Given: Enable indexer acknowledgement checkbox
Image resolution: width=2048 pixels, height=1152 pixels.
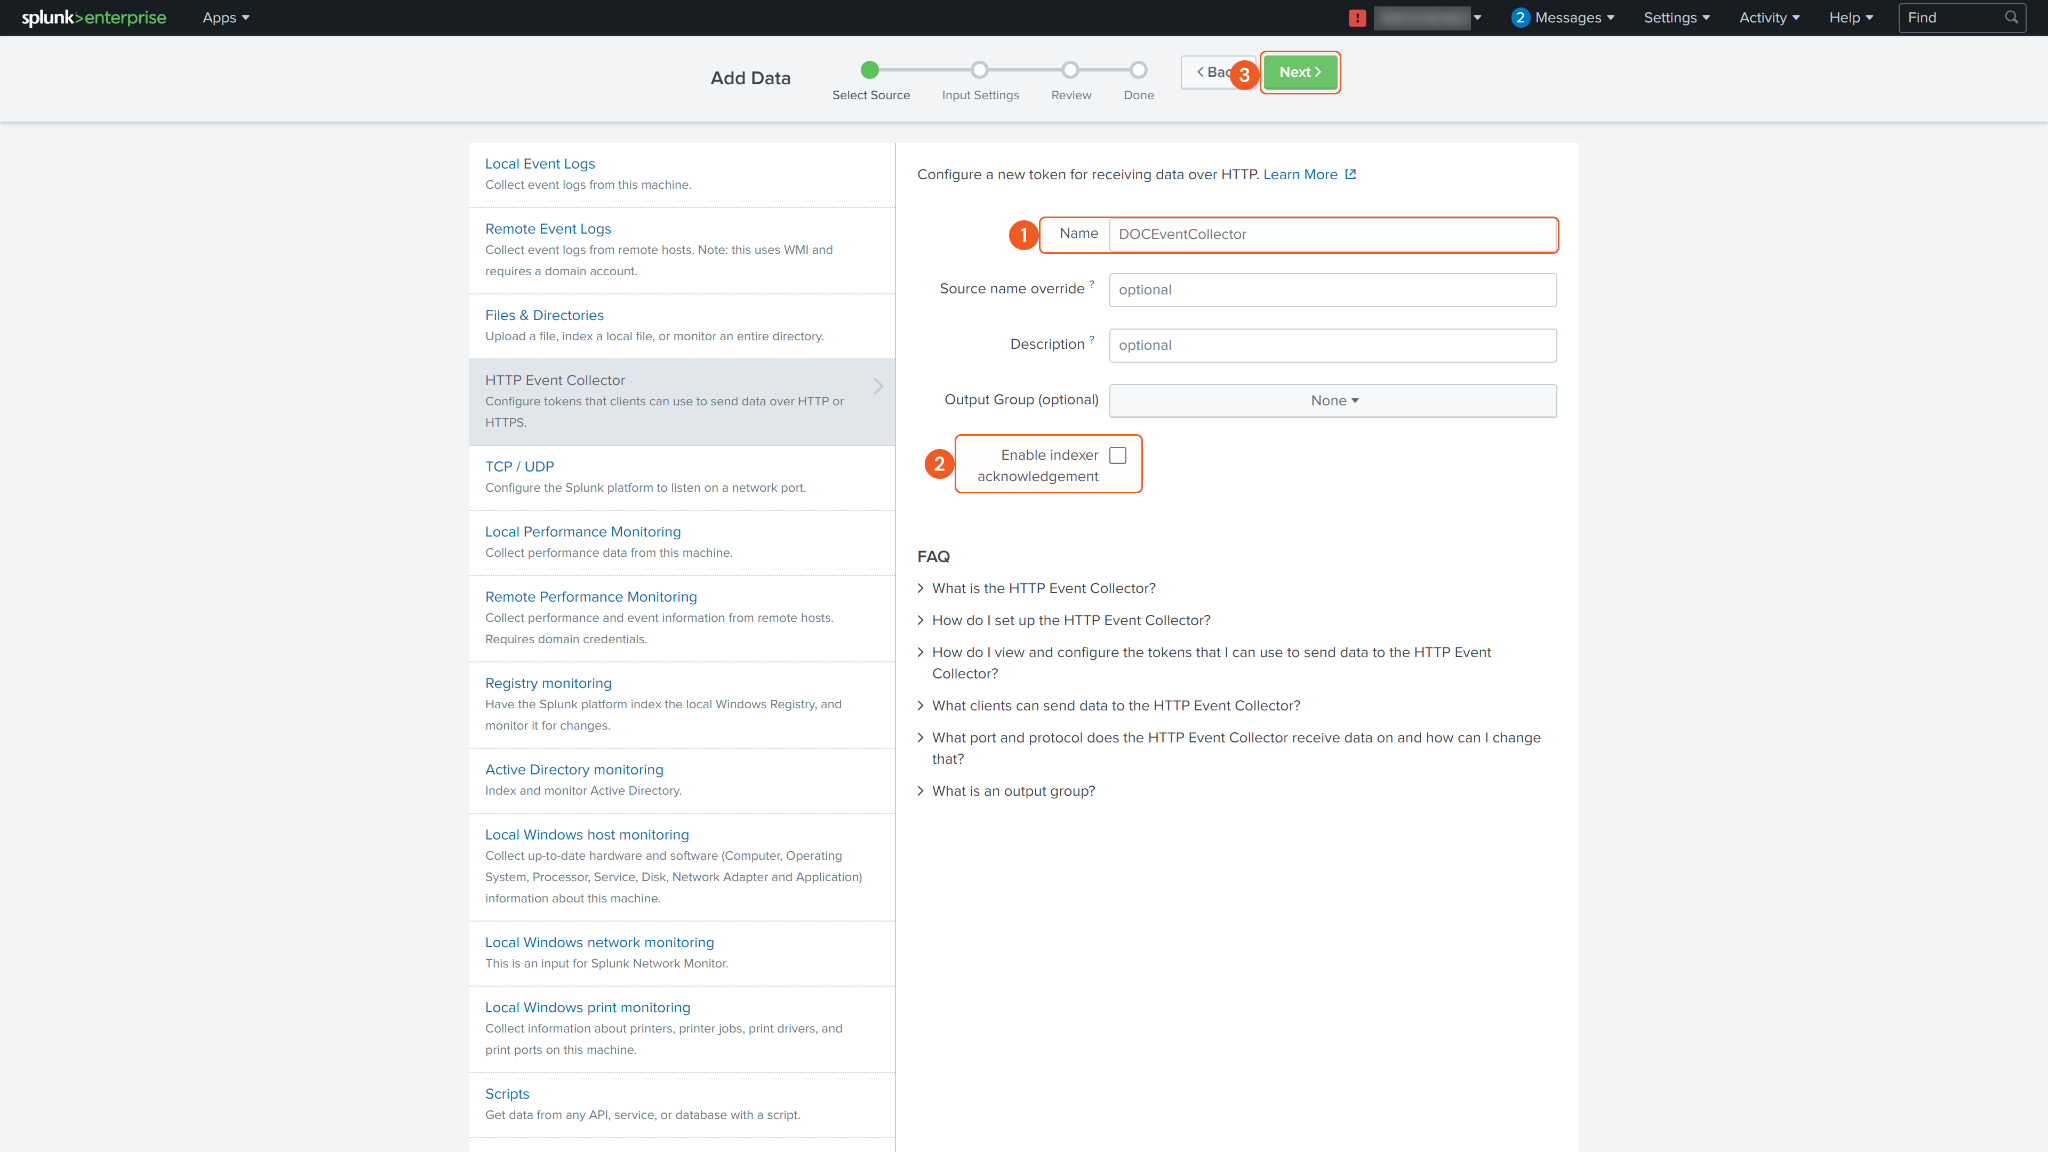Looking at the screenshot, I should click(1118, 455).
